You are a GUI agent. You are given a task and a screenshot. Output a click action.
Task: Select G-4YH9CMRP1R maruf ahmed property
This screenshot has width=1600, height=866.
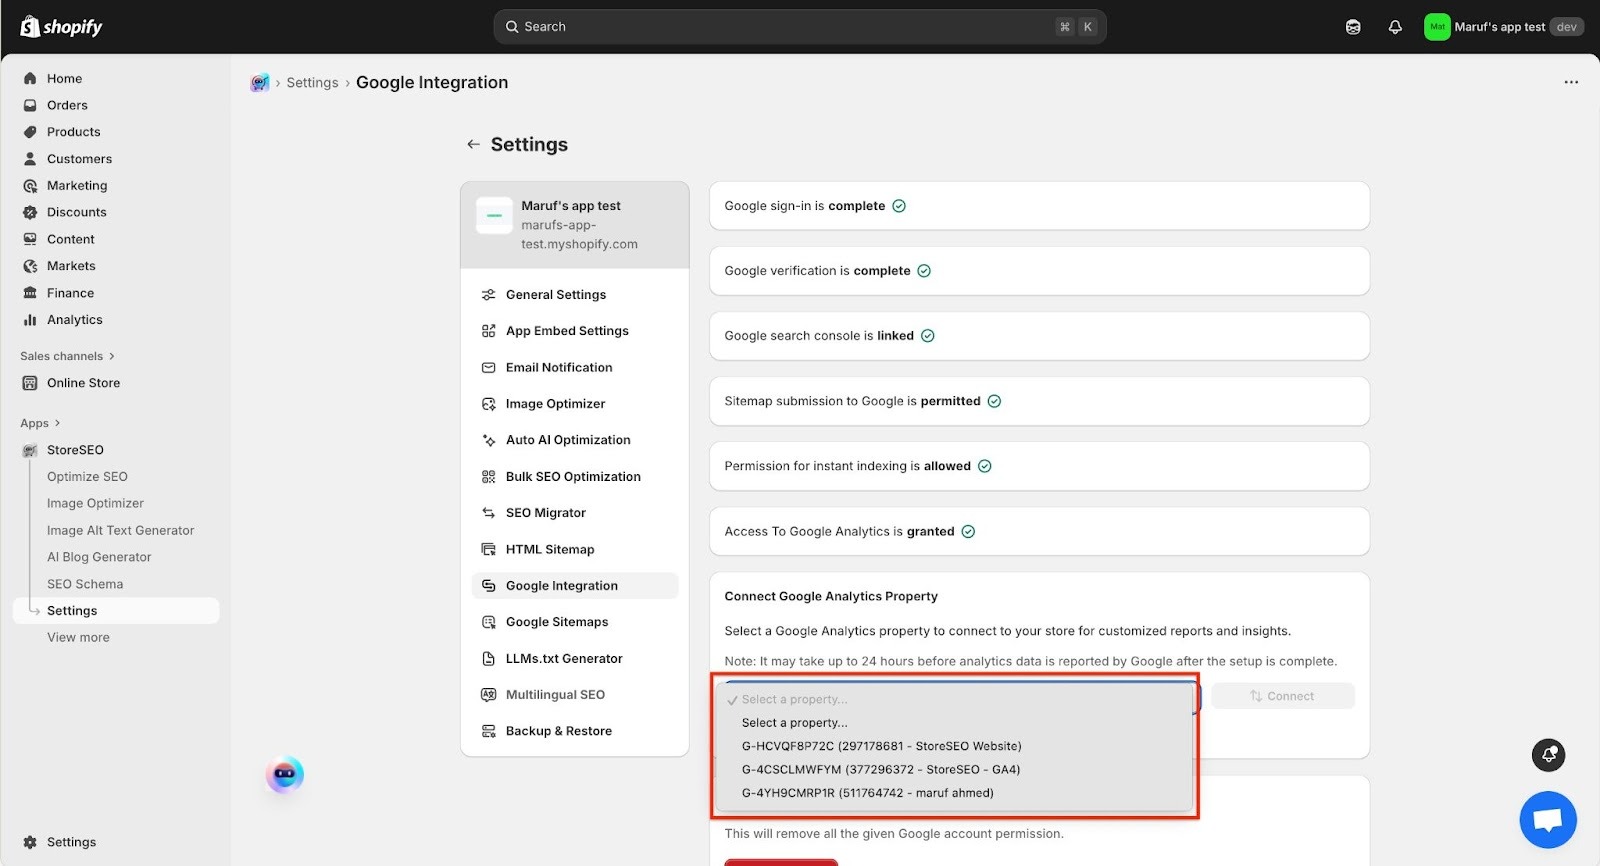click(x=867, y=793)
